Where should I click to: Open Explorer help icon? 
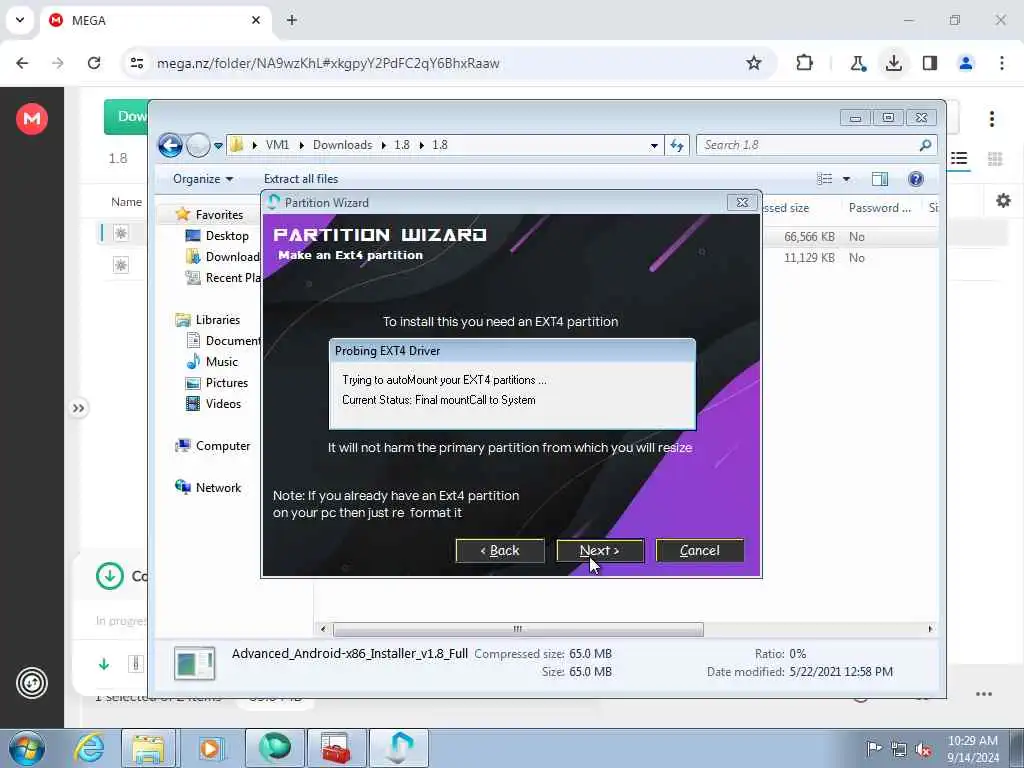[x=916, y=179]
